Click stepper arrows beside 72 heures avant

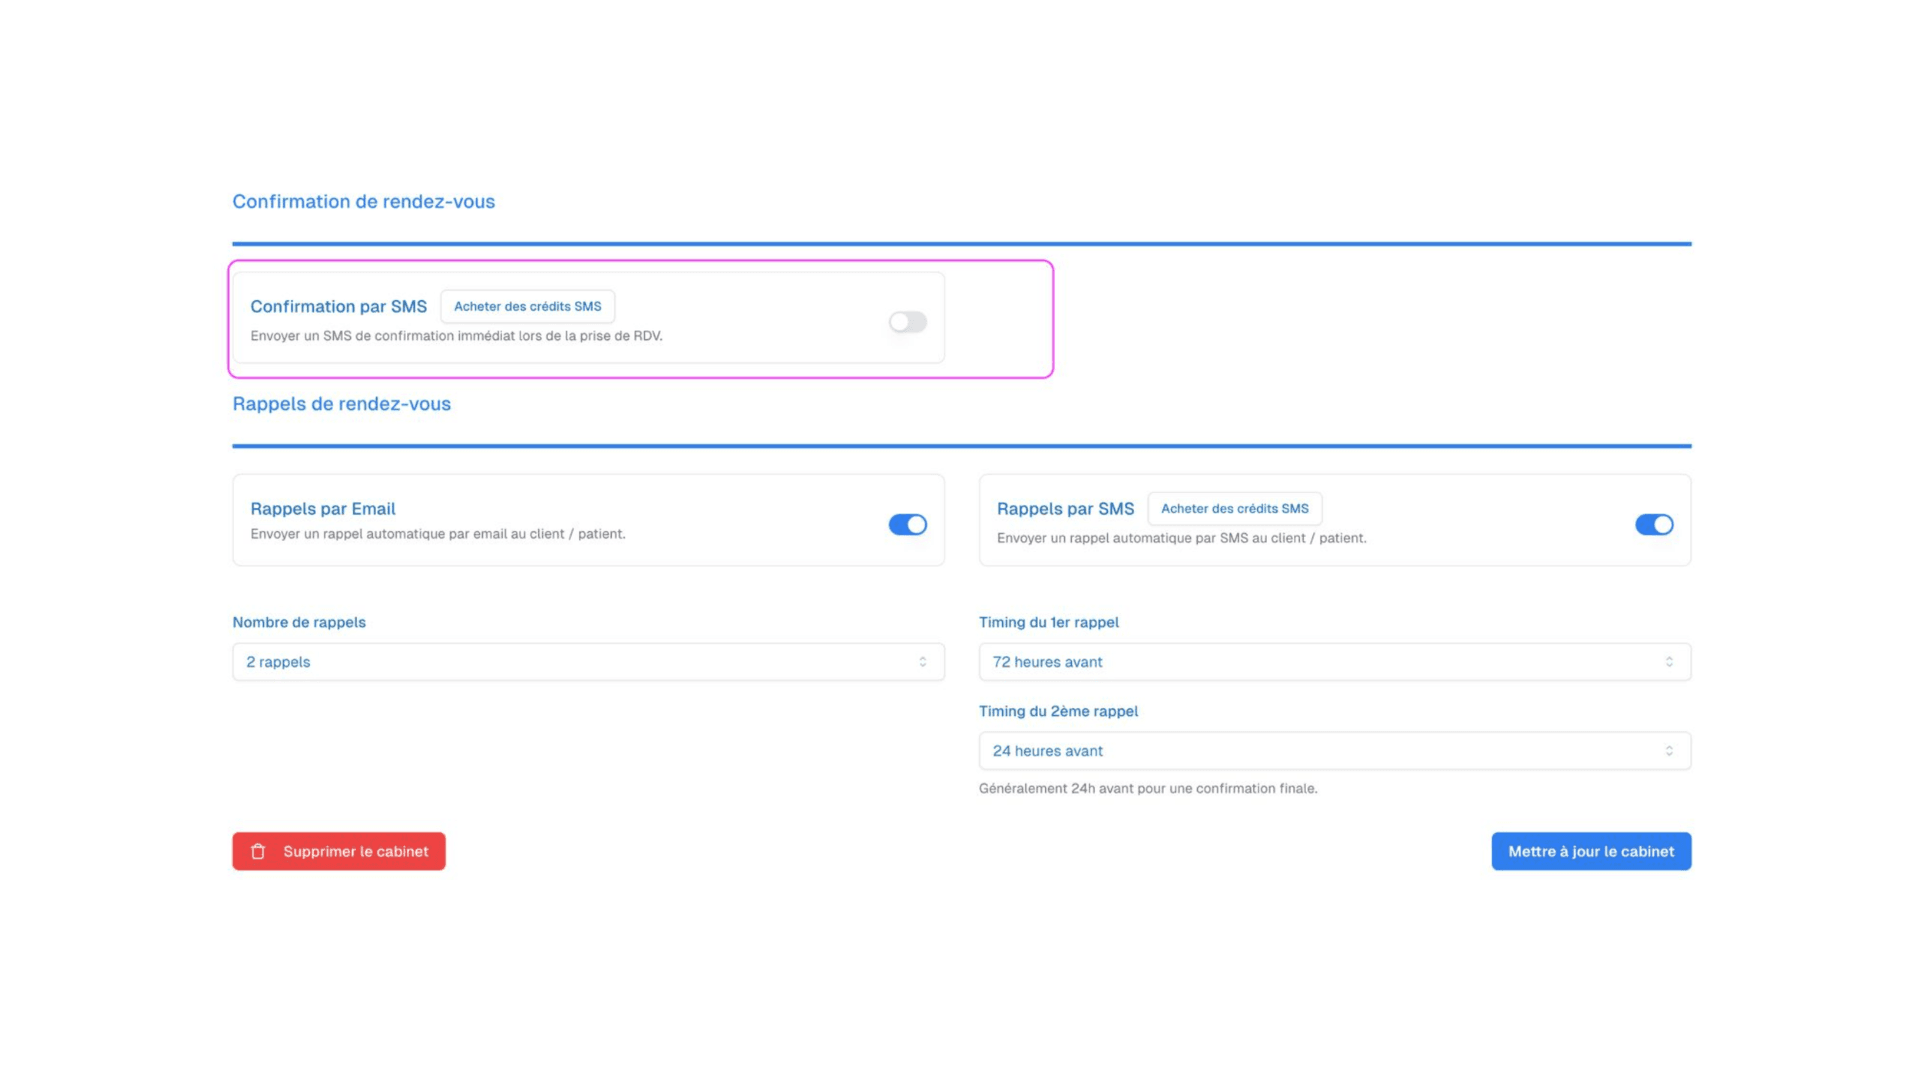(x=1668, y=661)
